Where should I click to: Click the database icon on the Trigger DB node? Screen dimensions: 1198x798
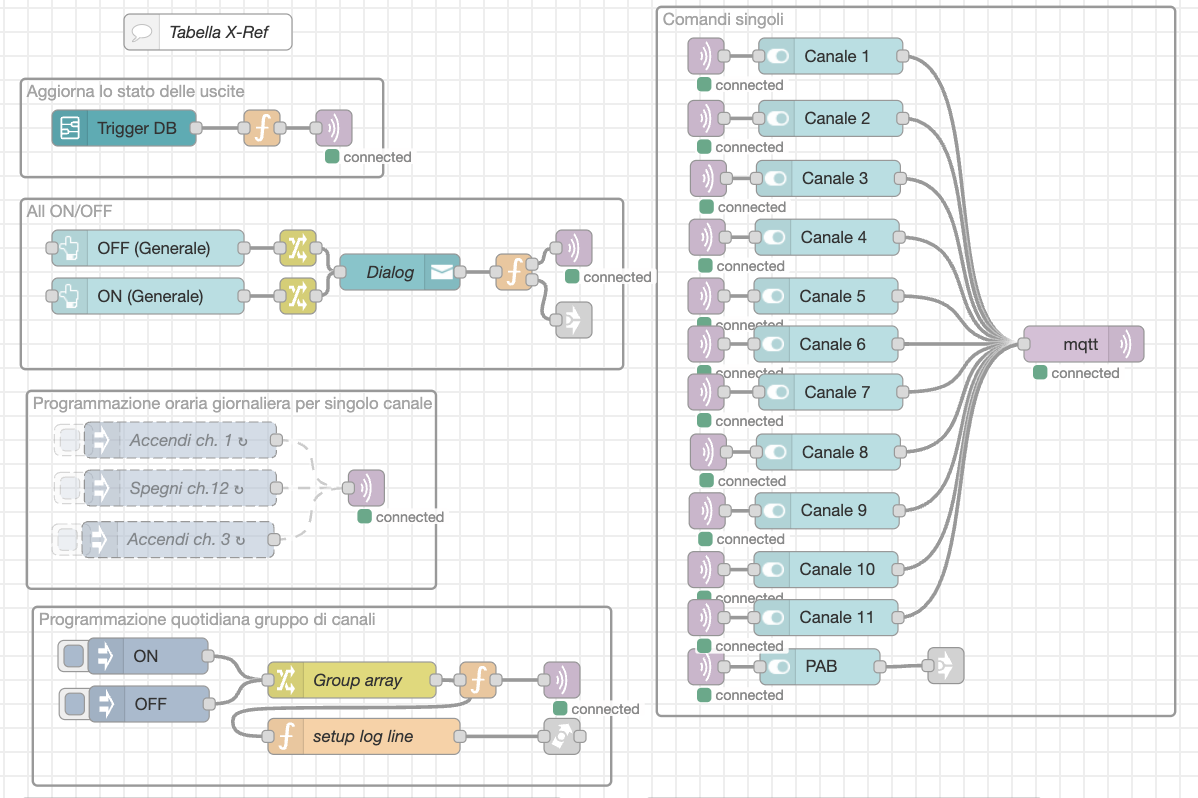tap(71, 128)
